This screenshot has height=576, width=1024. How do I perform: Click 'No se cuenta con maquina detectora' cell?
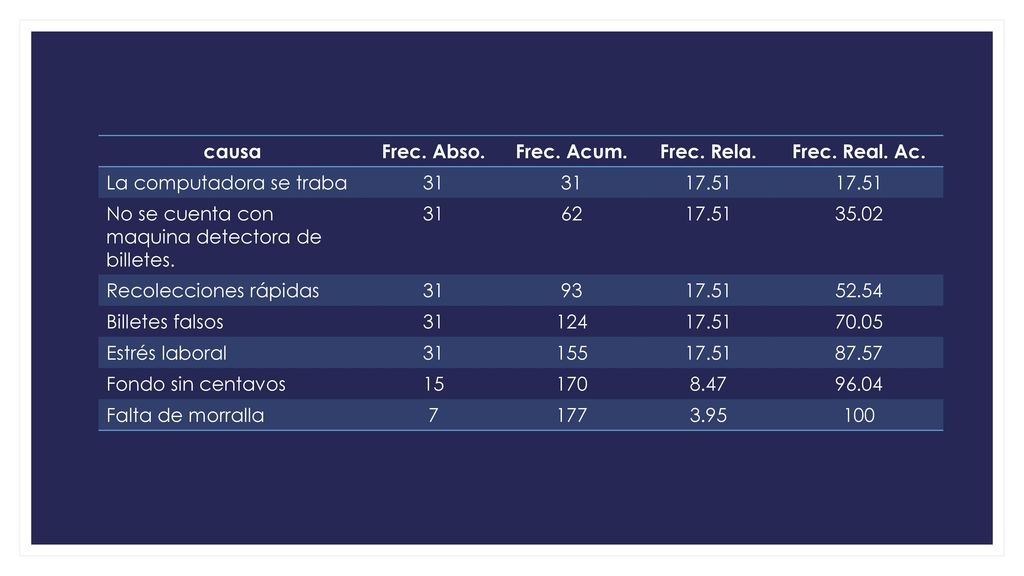pos(214,236)
